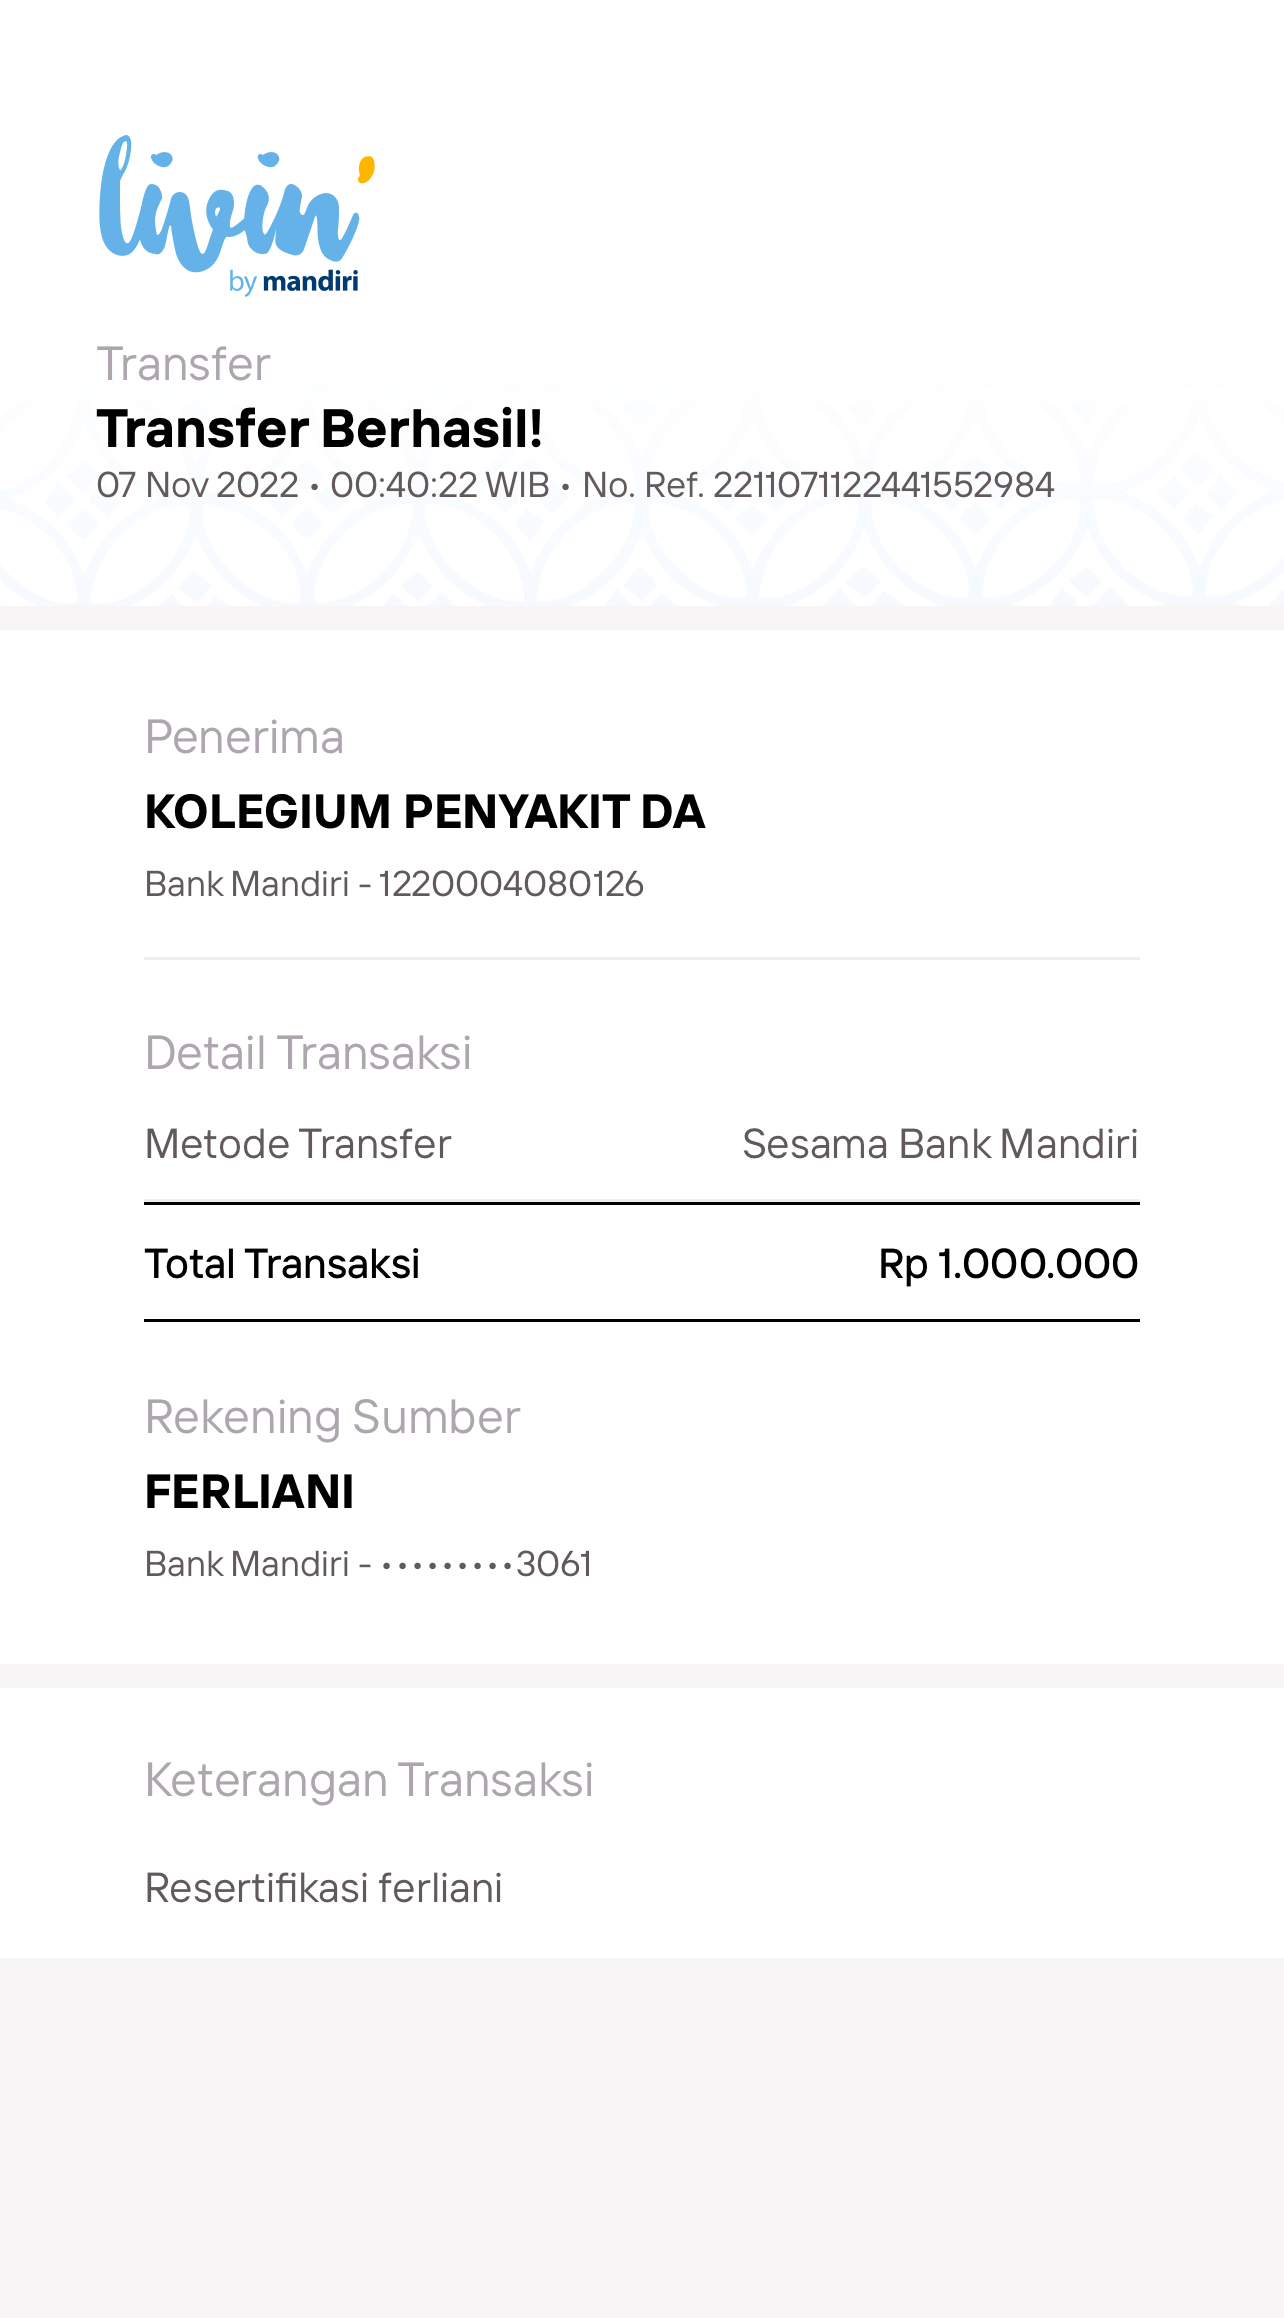
Task: Click the yellow apostrophe in the Livin' logo
Action: [366, 170]
